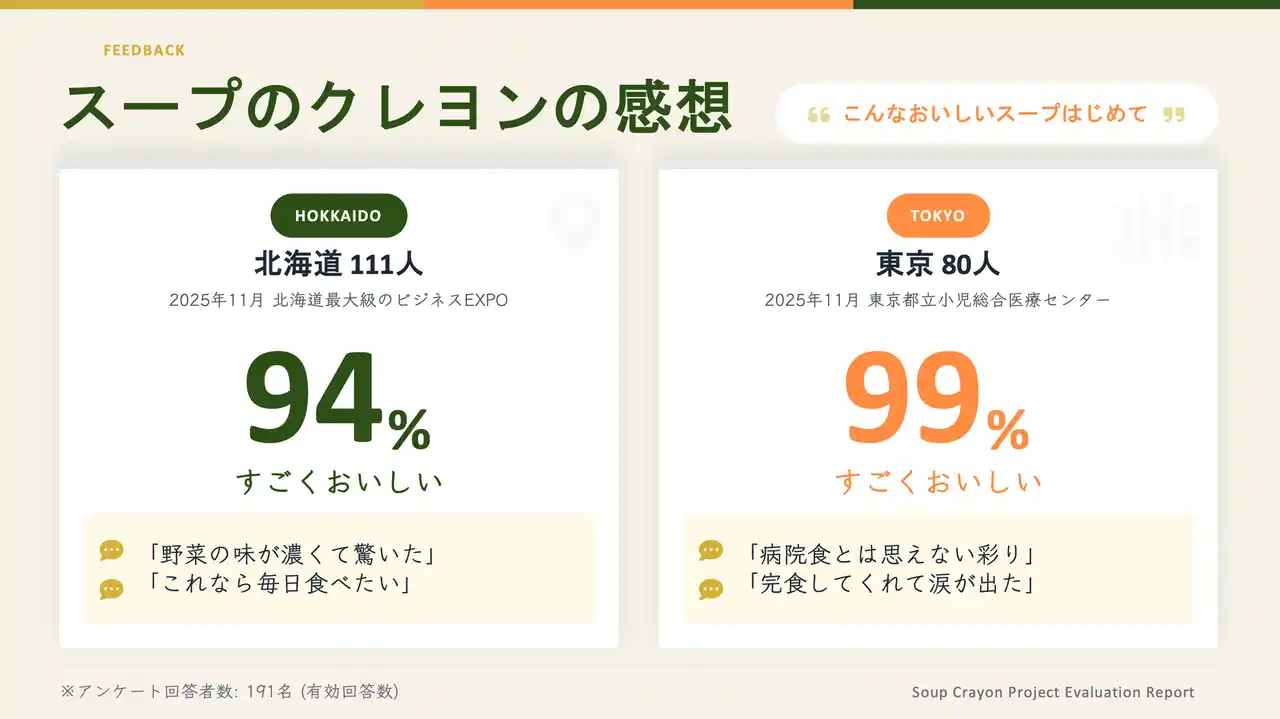Viewport: 1280px width, 719px height.
Task: Click the Soup Crayon Project Evaluation Report footer
Action: pyautogui.click(x=1053, y=692)
